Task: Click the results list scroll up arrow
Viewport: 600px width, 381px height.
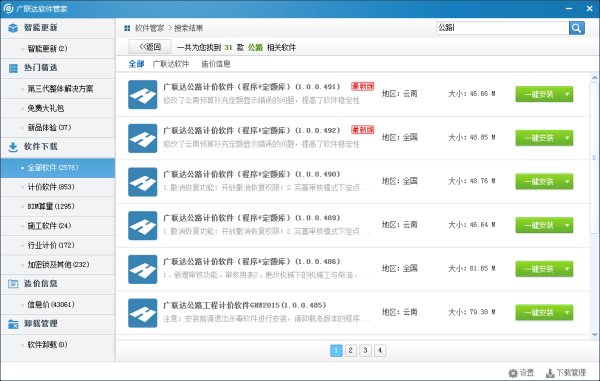Action: [x=595, y=77]
